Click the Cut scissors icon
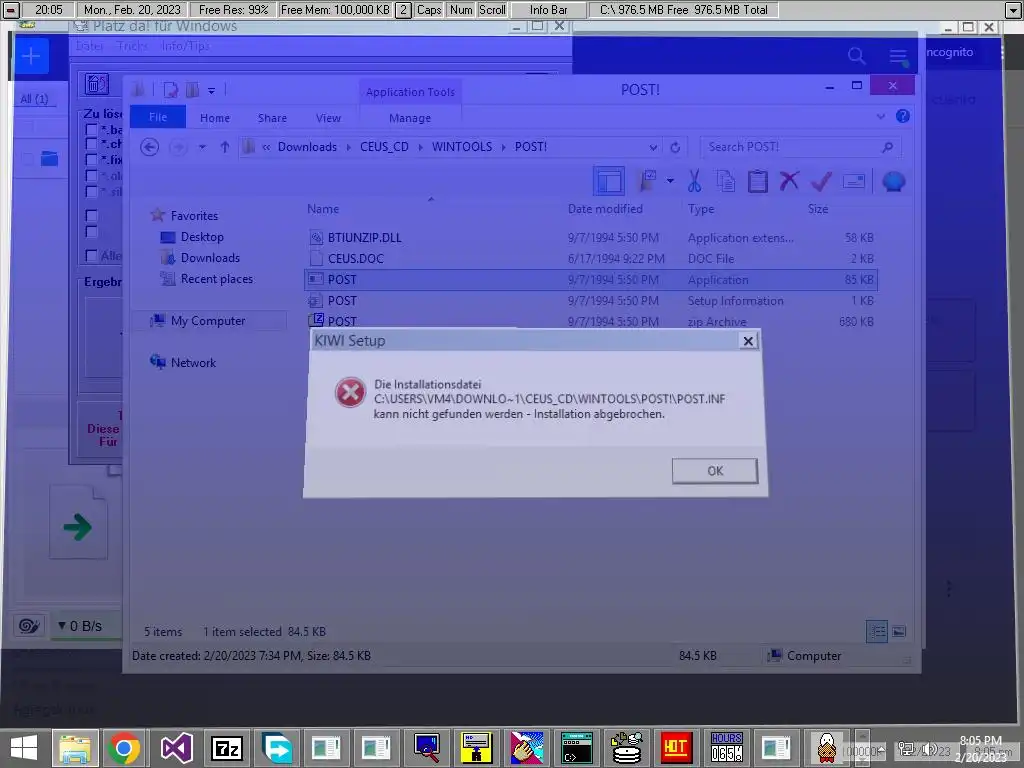1024x768 pixels. [x=694, y=181]
